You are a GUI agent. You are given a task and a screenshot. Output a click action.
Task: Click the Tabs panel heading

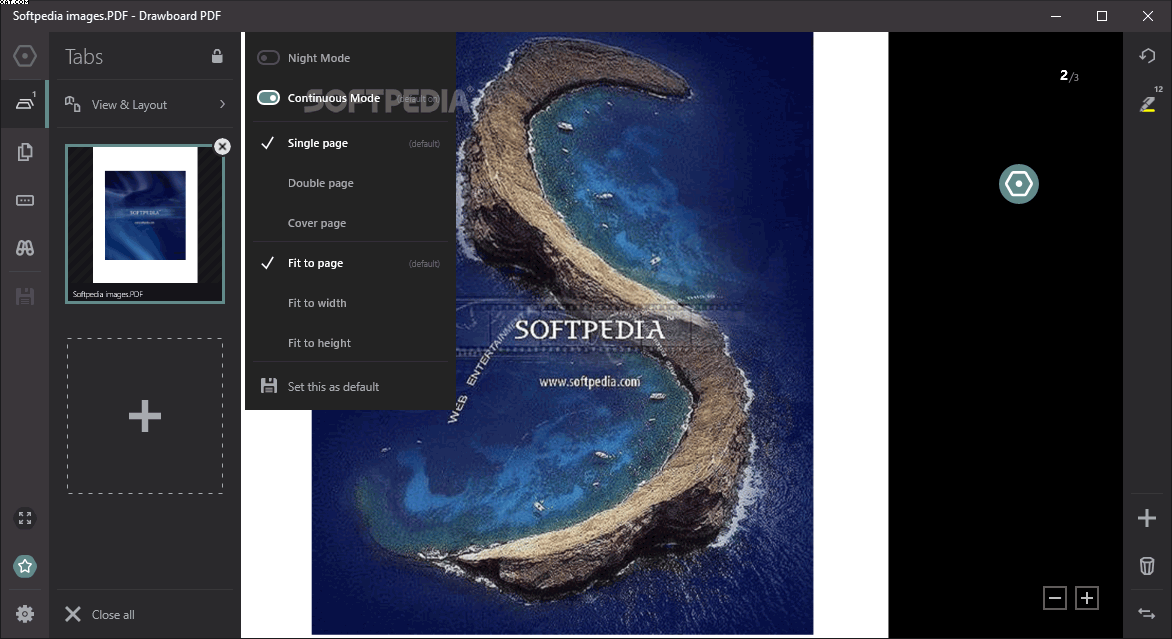click(x=84, y=56)
